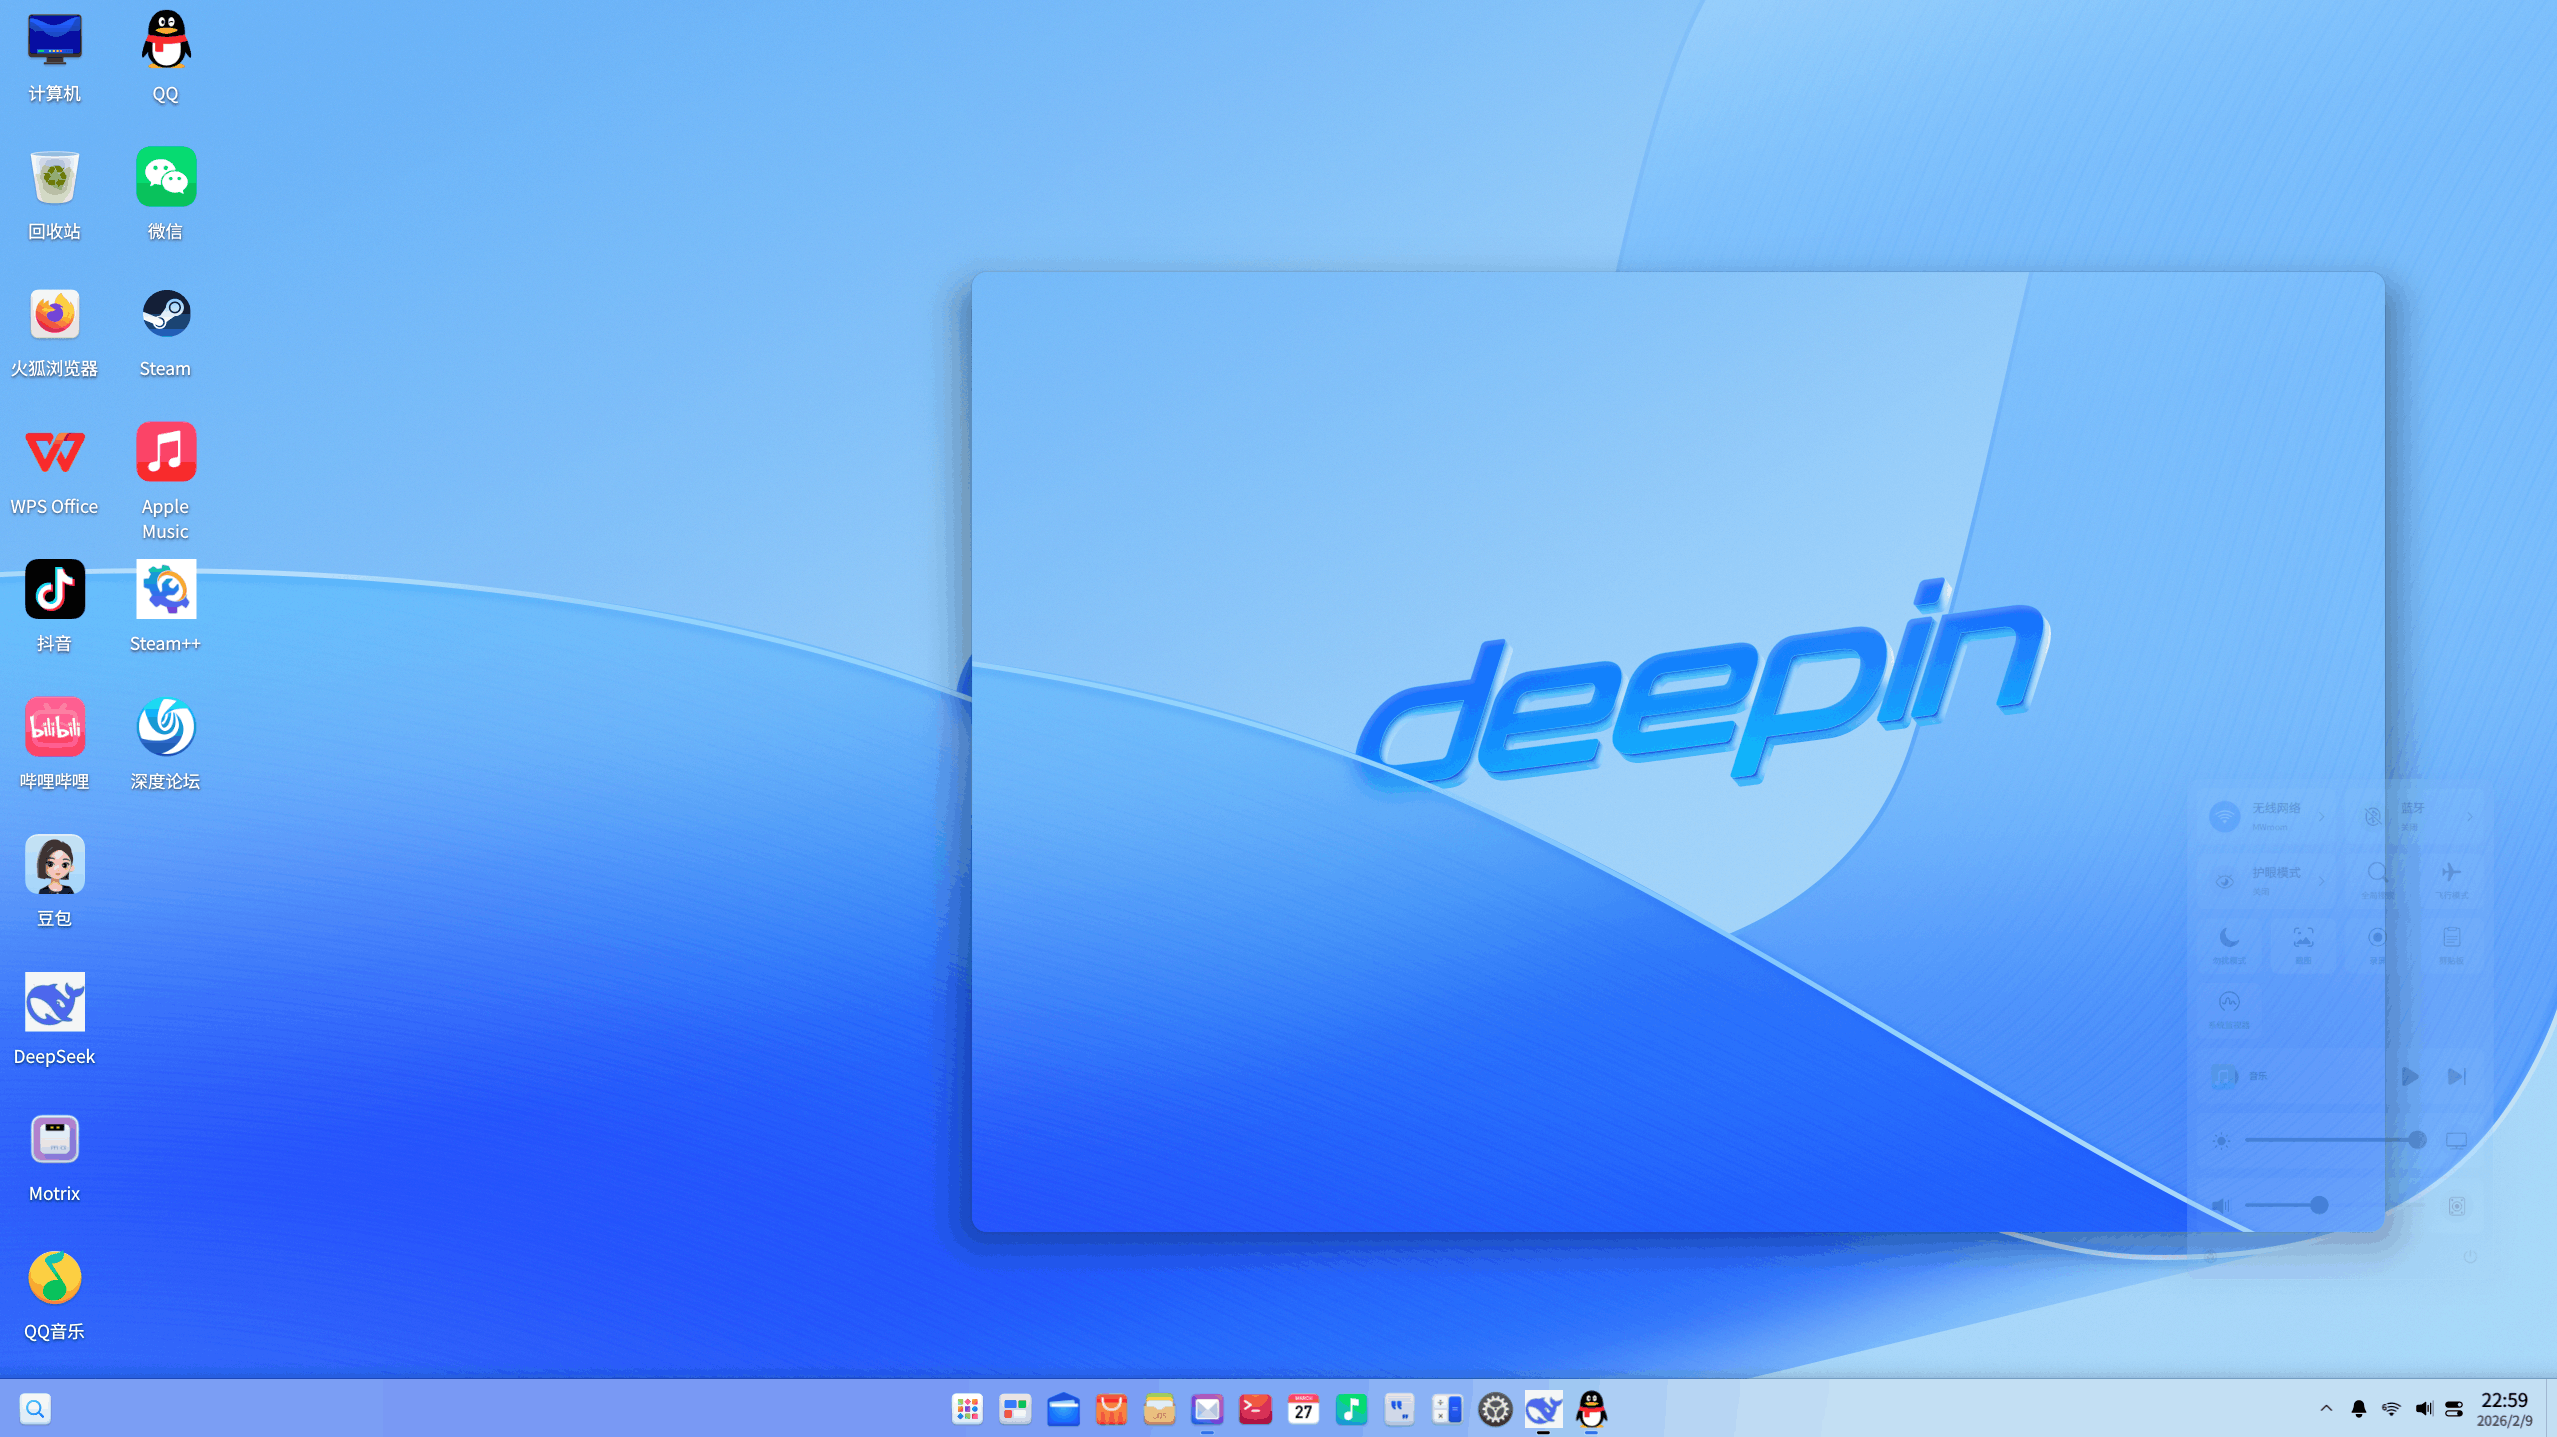The image size is (2557, 1437).
Task: Open the Calculator from the dock
Action: coord(1448,1409)
